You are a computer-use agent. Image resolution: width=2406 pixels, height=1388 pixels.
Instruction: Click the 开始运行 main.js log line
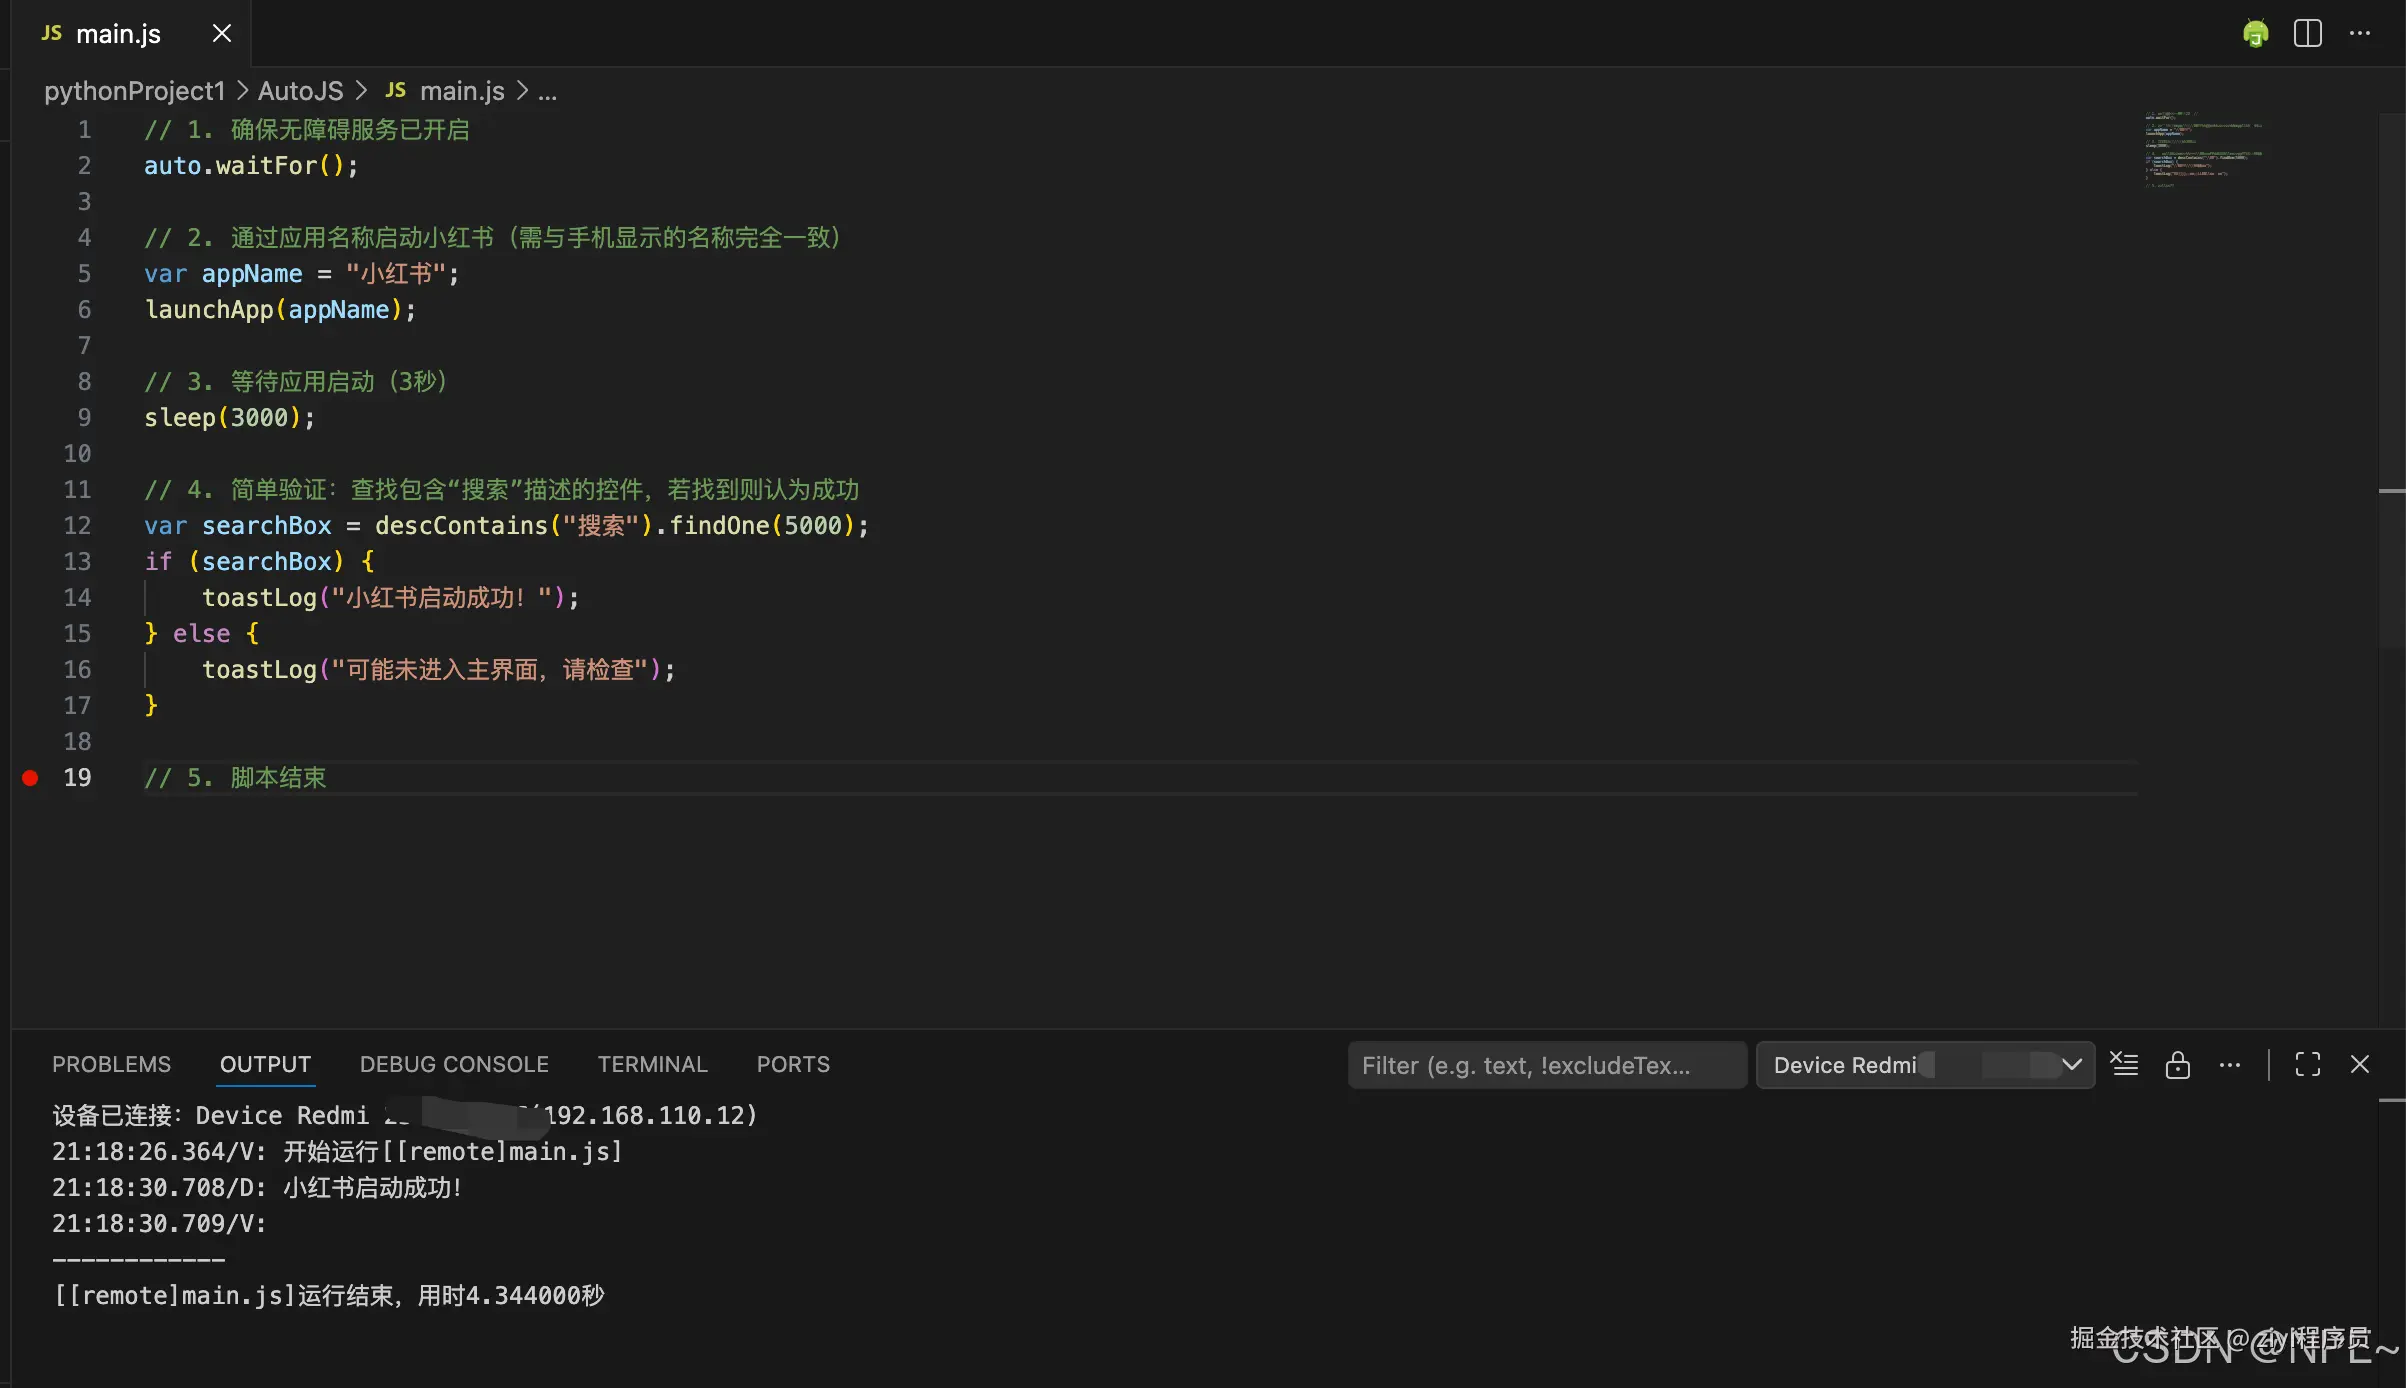(x=337, y=1151)
